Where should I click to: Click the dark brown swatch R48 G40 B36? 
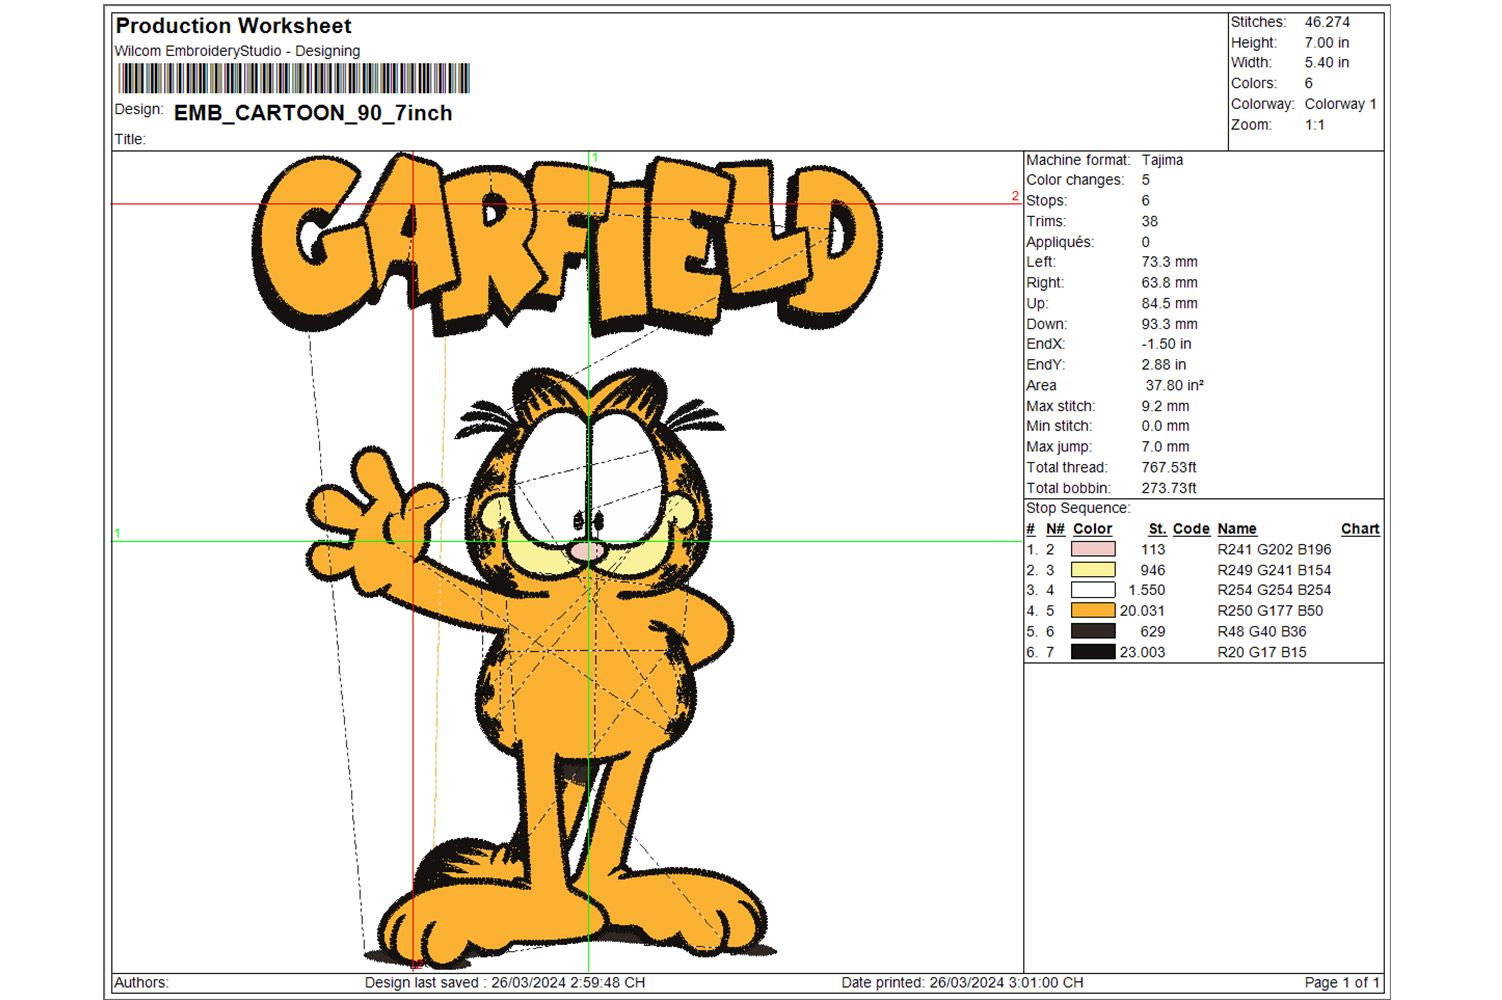point(1093,631)
